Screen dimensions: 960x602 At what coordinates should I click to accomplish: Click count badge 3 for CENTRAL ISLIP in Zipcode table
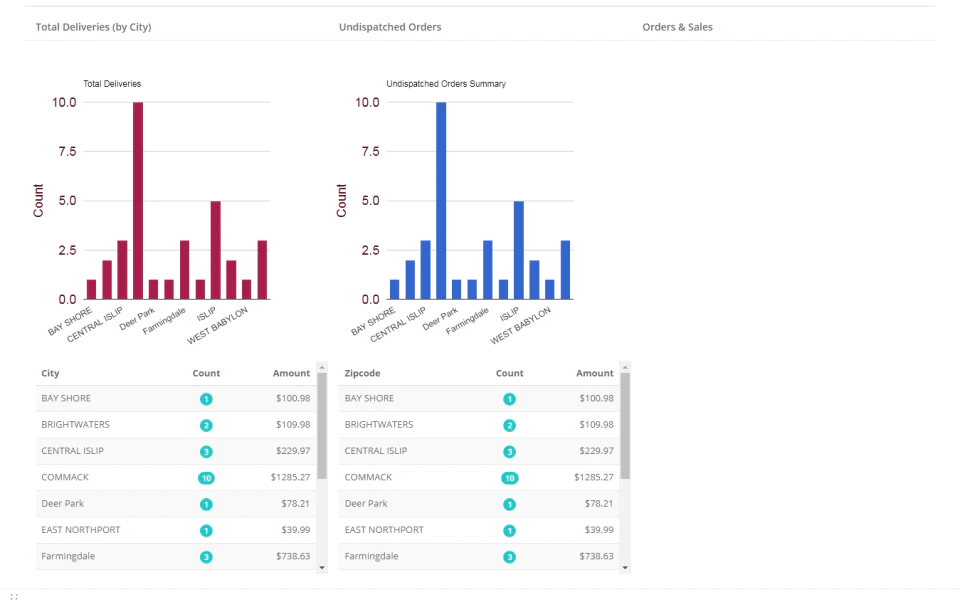pyautogui.click(x=509, y=452)
